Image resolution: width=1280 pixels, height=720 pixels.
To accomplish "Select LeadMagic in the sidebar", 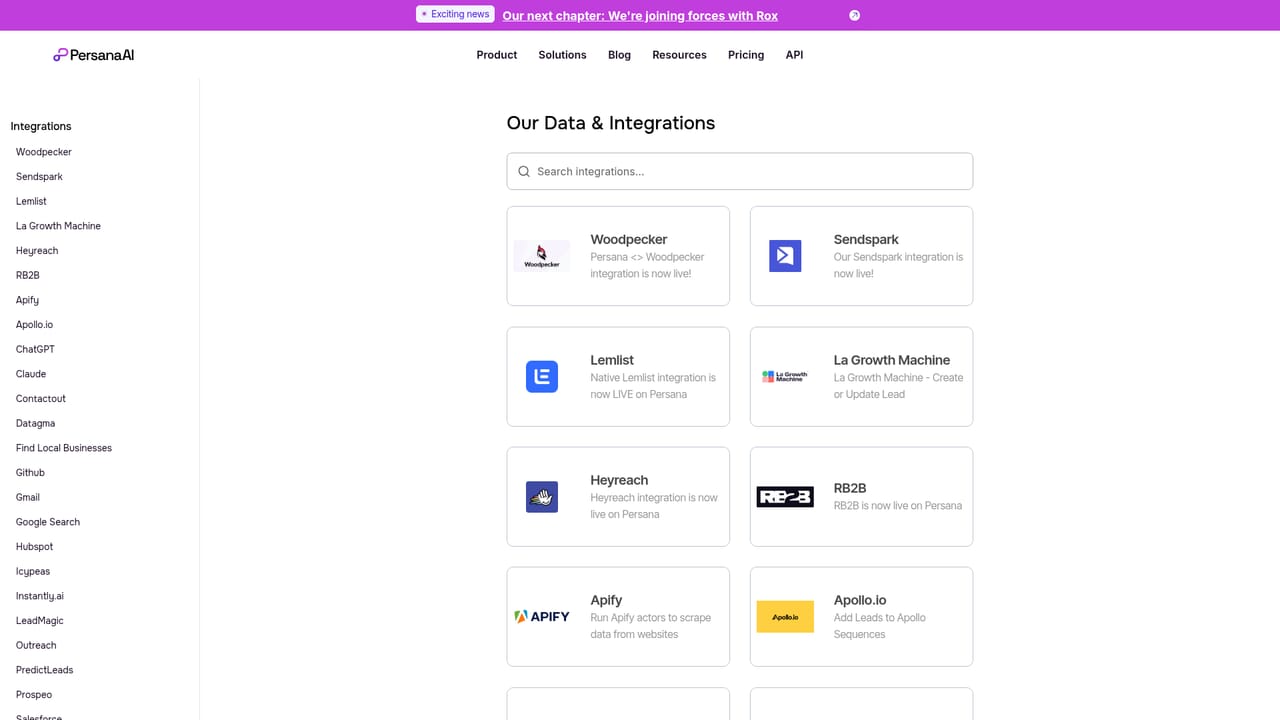I will (x=40, y=621).
